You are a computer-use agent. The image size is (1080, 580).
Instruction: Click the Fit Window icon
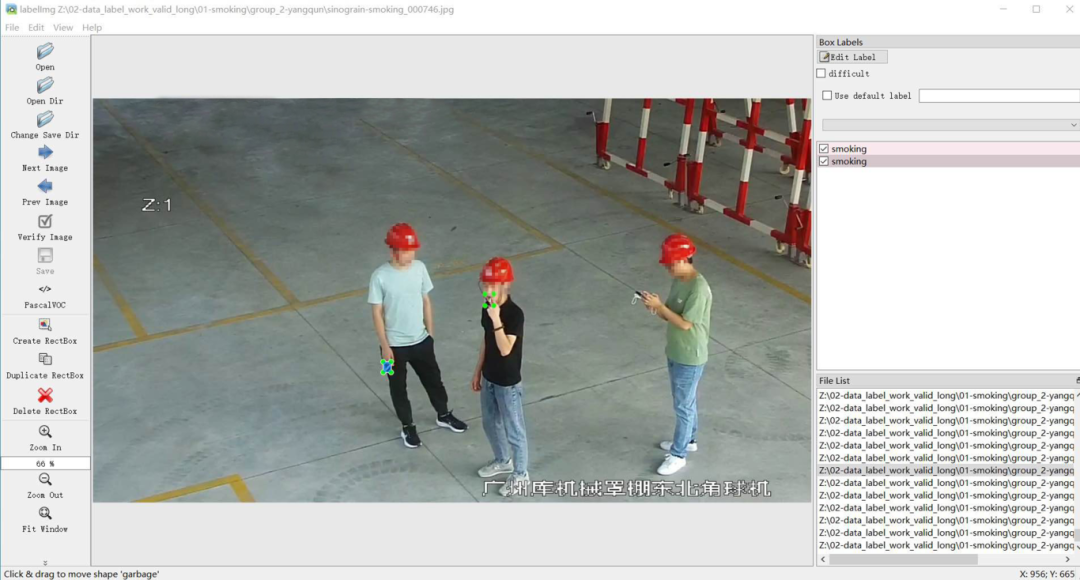pyautogui.click(x=45, y=513)
